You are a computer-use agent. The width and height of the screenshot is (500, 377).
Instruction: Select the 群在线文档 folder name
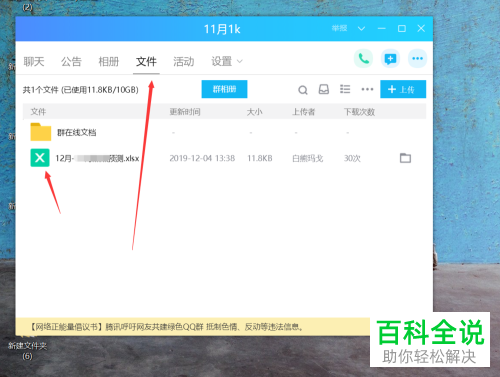(x=77, y=133)
